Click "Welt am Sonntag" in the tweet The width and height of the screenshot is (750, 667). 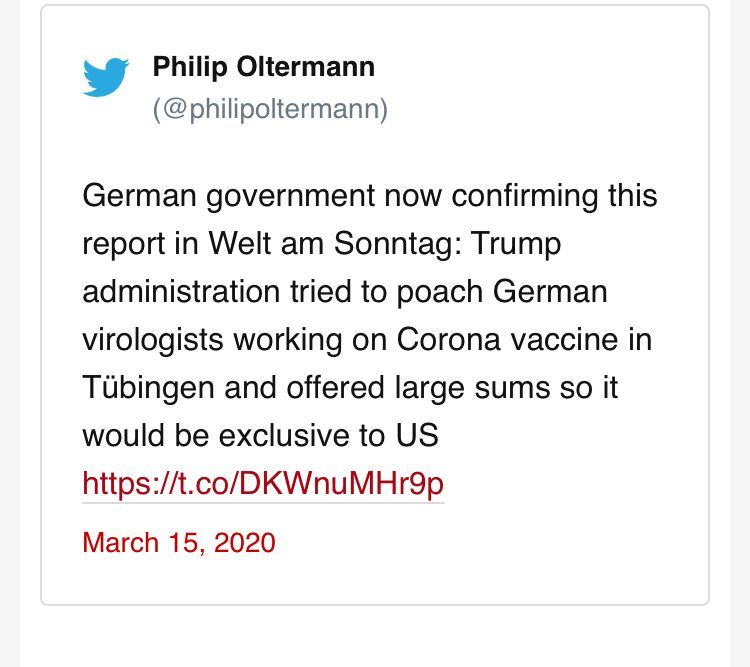point(334,243)
